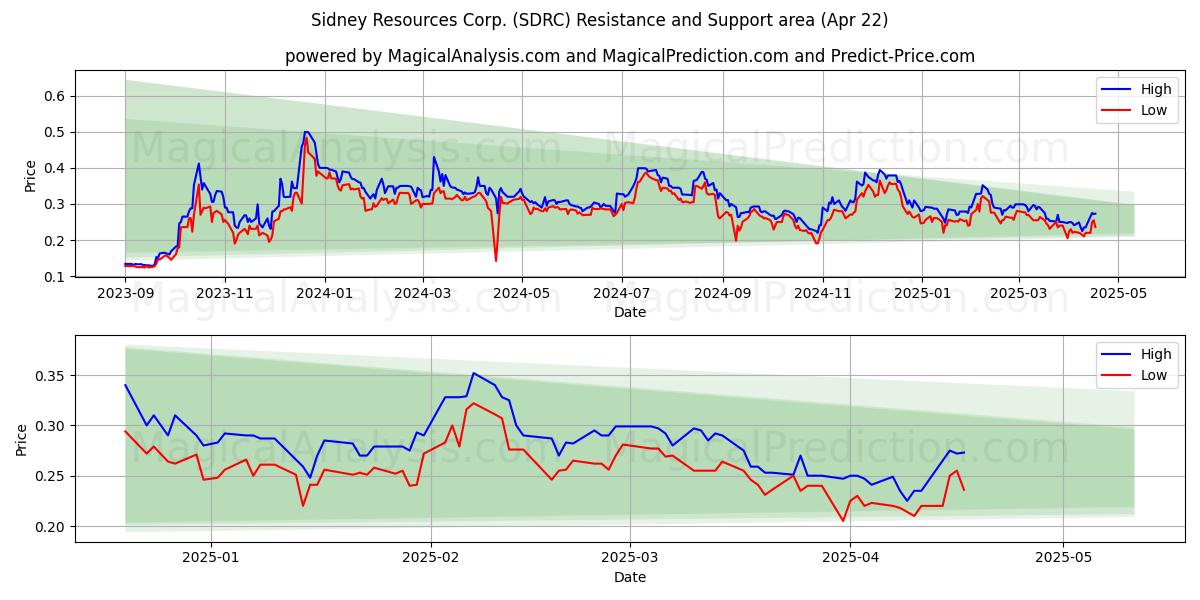
Task: Click the '2025-05' x-axis label in top chart
Action: click(1118, 295)
